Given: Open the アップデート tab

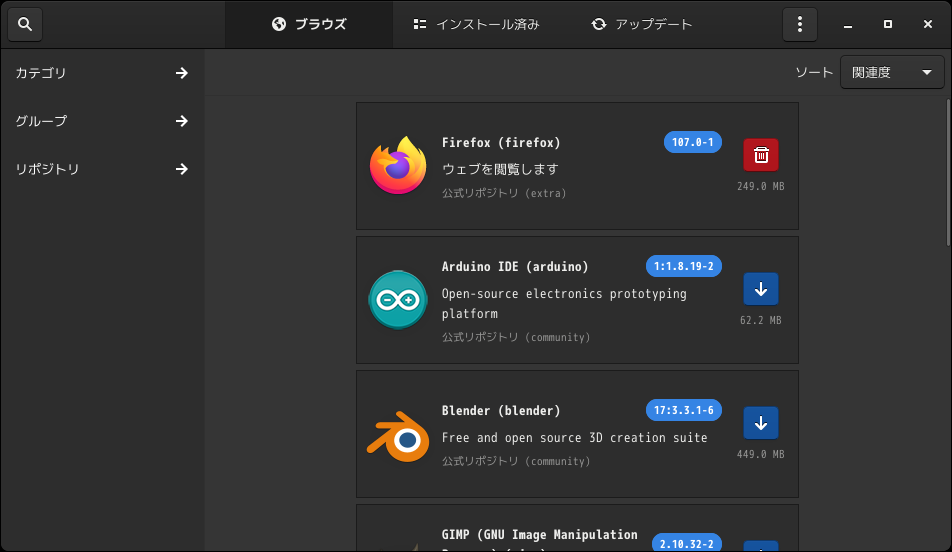Looking at the screenshot, I should click(642, 24).
